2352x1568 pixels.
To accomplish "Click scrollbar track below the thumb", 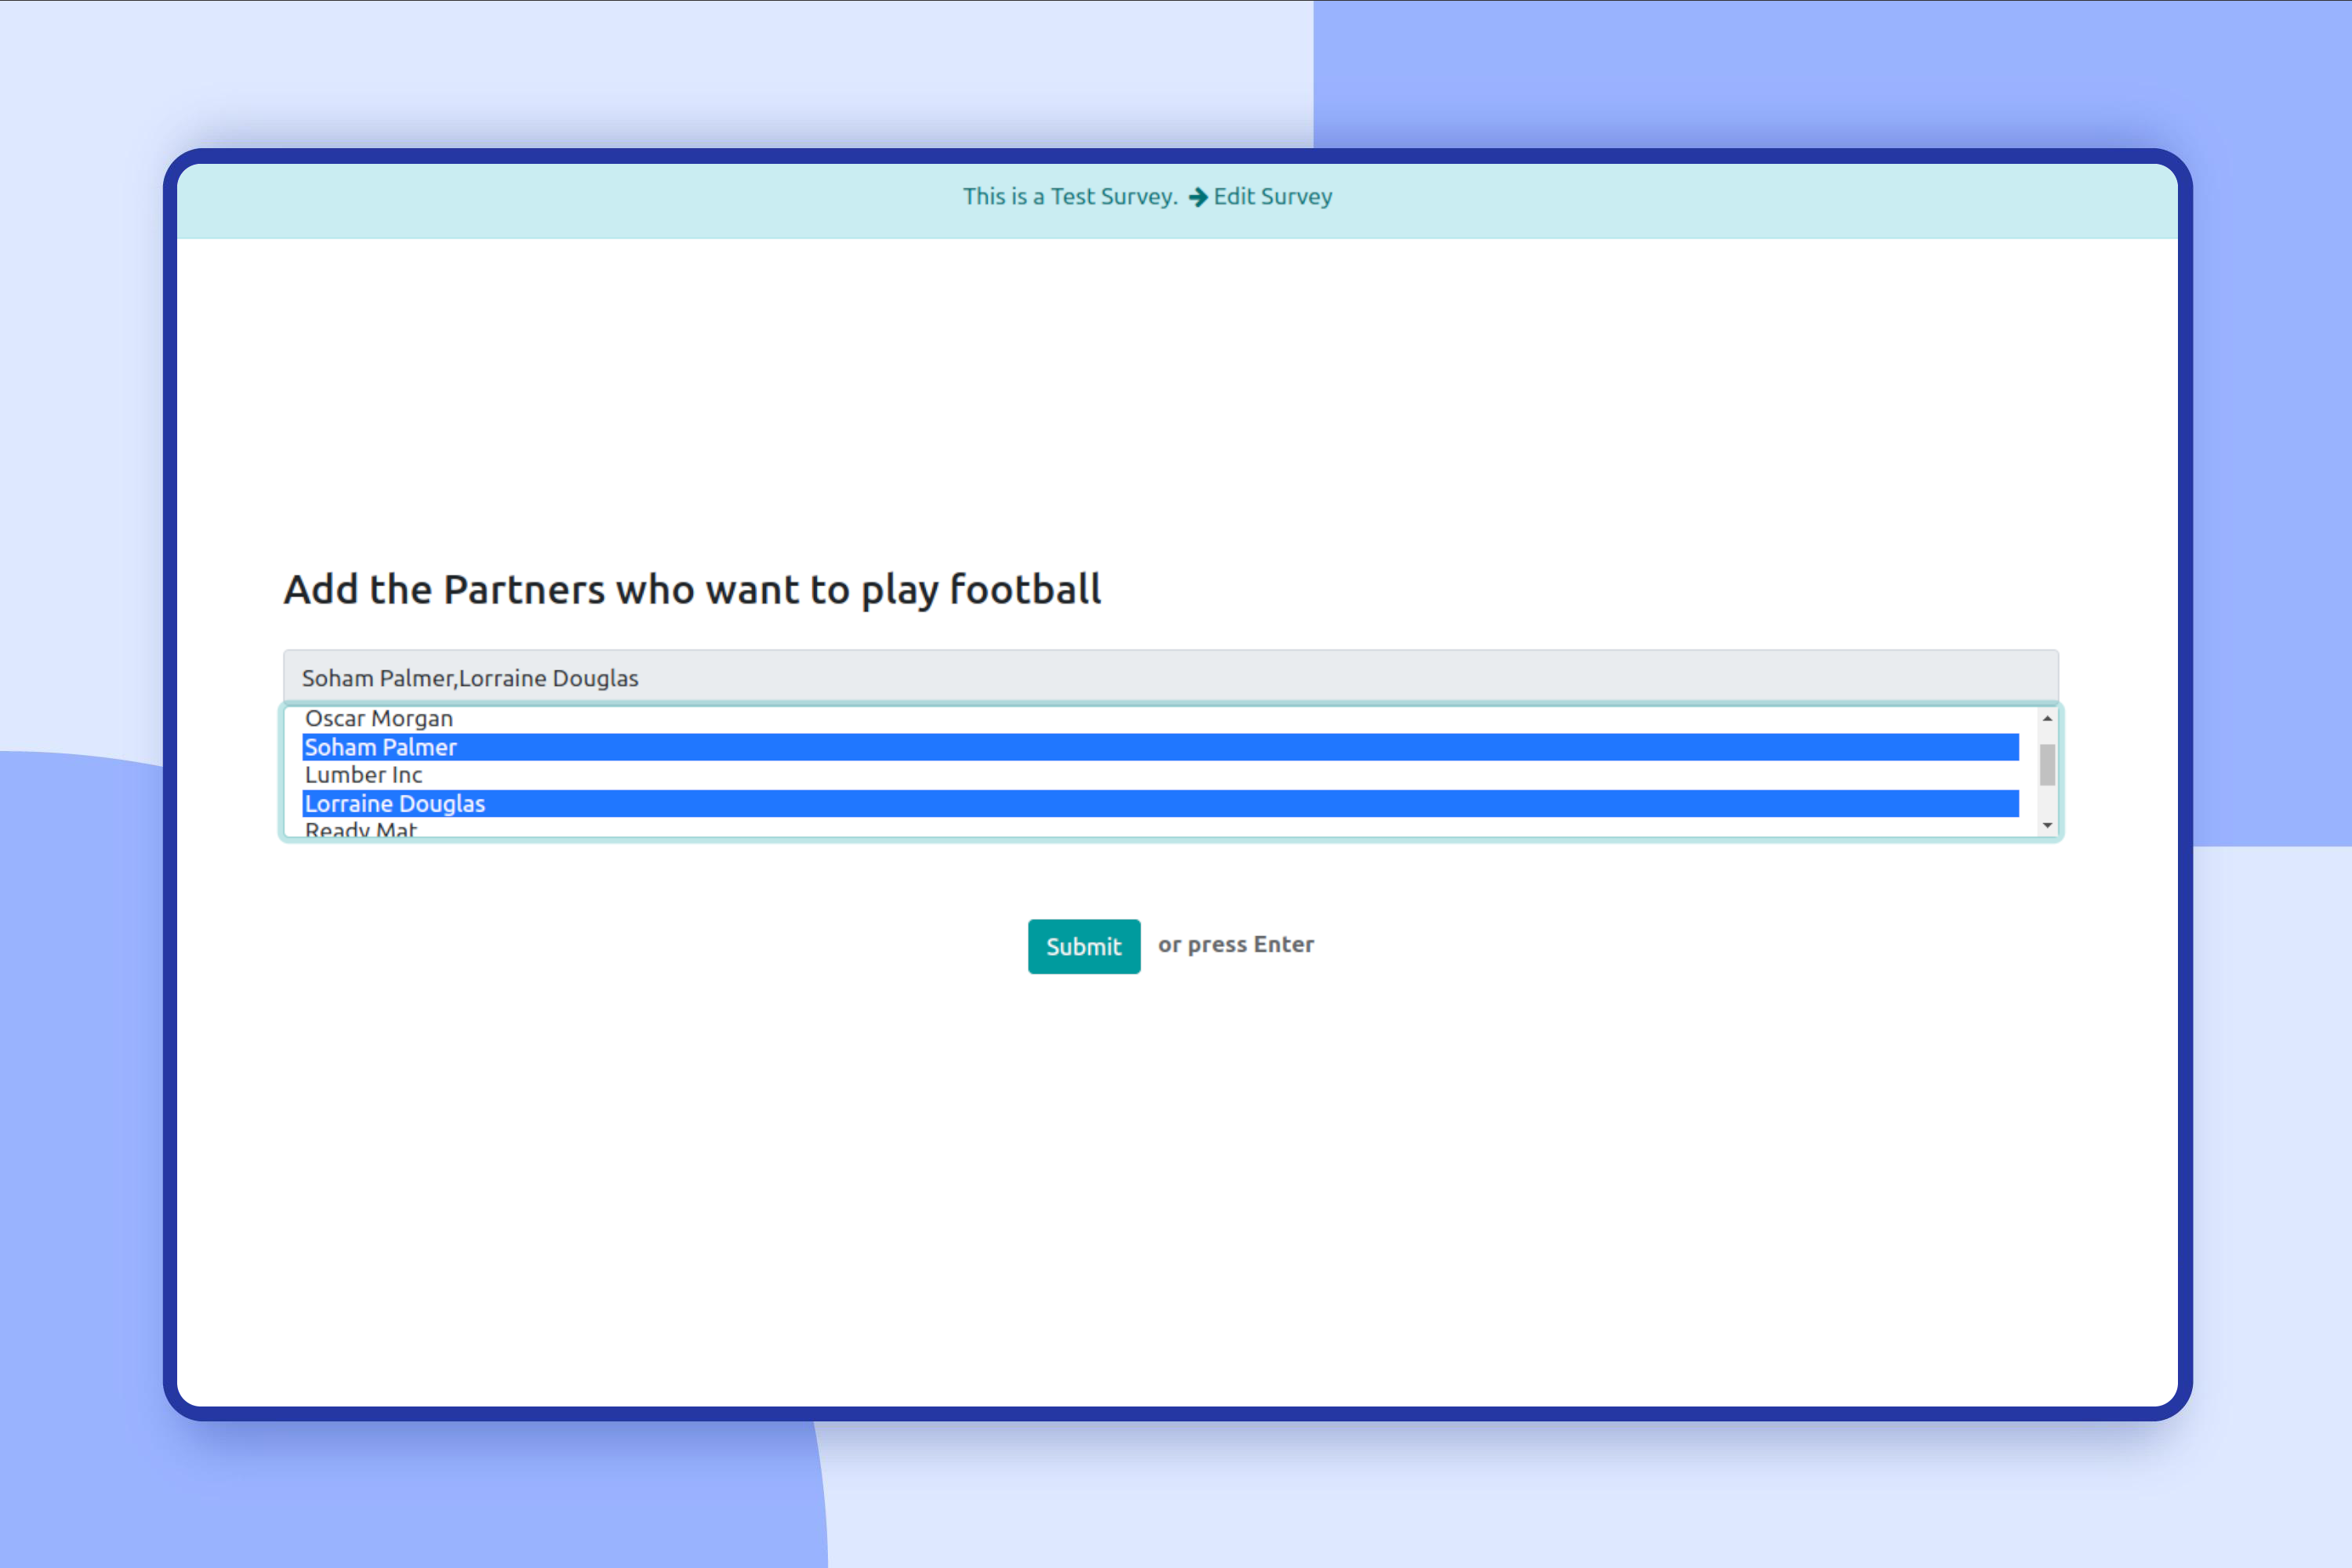I will coord(2047,803).
